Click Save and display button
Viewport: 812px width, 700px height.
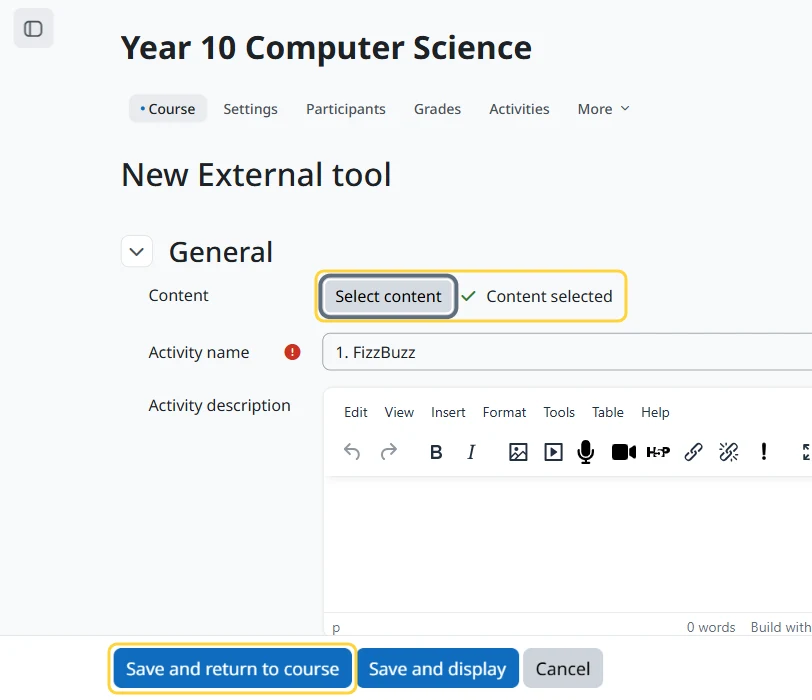(438, 668)
